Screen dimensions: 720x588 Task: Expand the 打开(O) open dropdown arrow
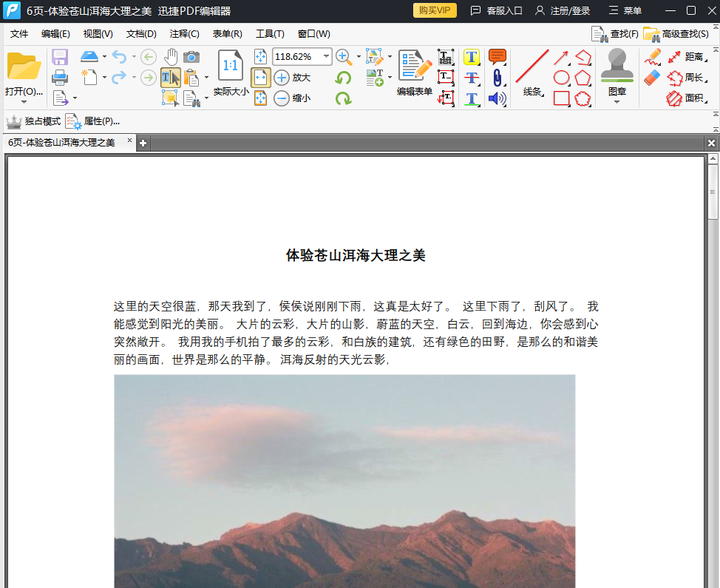pyautogui.click(x=24, y=102)
